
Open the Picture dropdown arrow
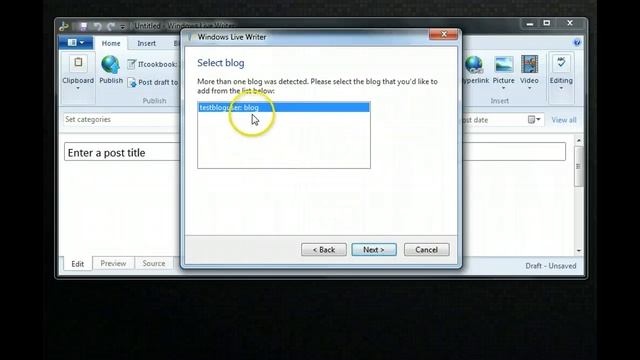point(503,88)
